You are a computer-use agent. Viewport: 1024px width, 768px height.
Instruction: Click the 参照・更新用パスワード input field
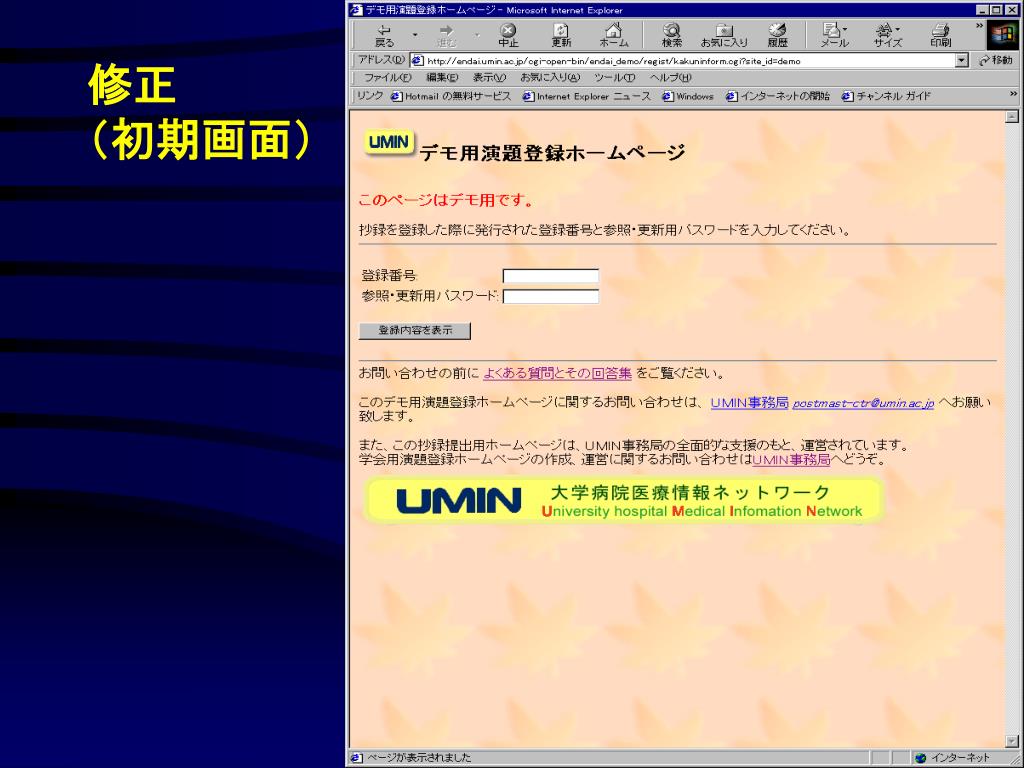pyautogui.click(x=551, y=296)
